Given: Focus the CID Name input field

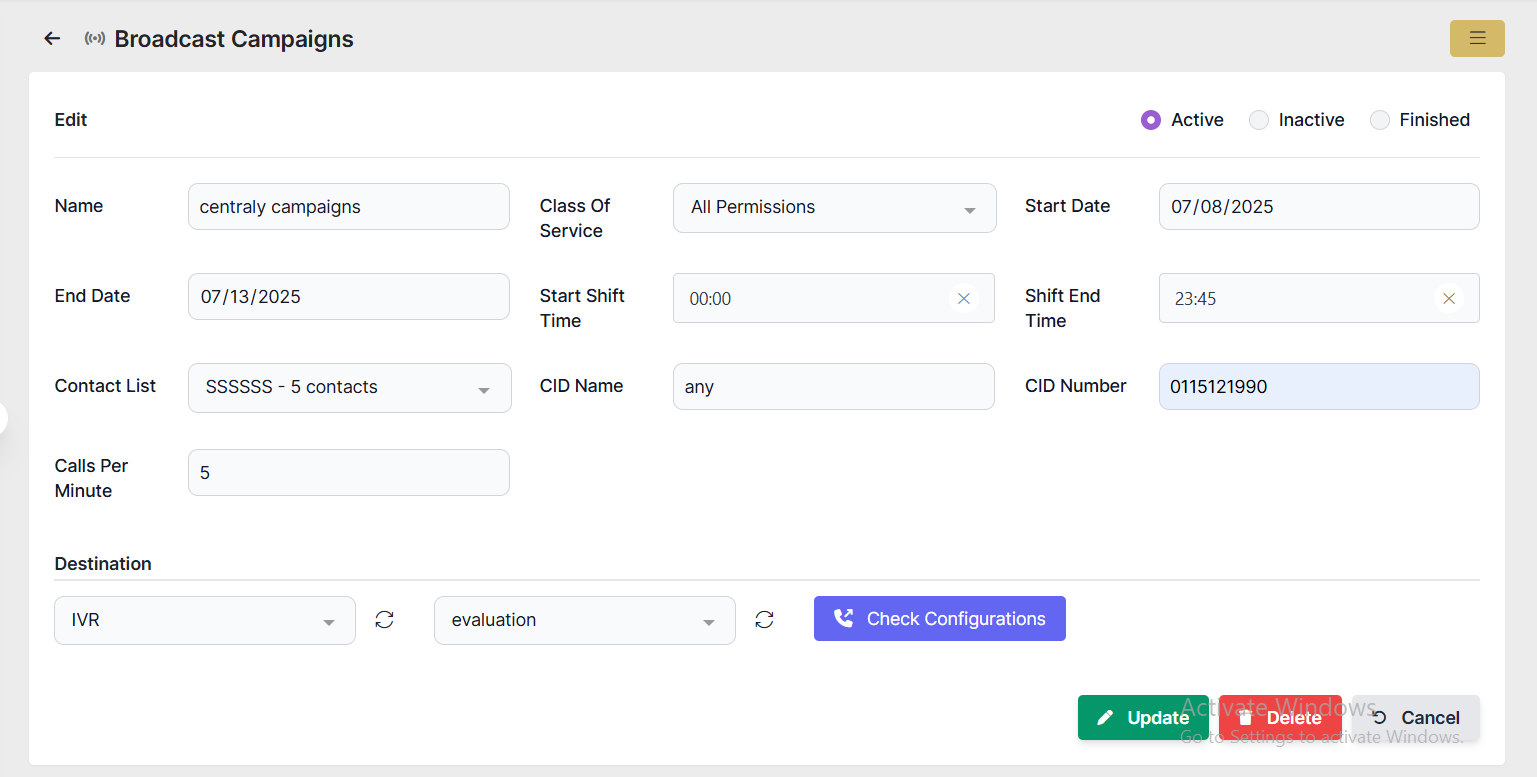Looking at the screenshot, I should [834, 387].
